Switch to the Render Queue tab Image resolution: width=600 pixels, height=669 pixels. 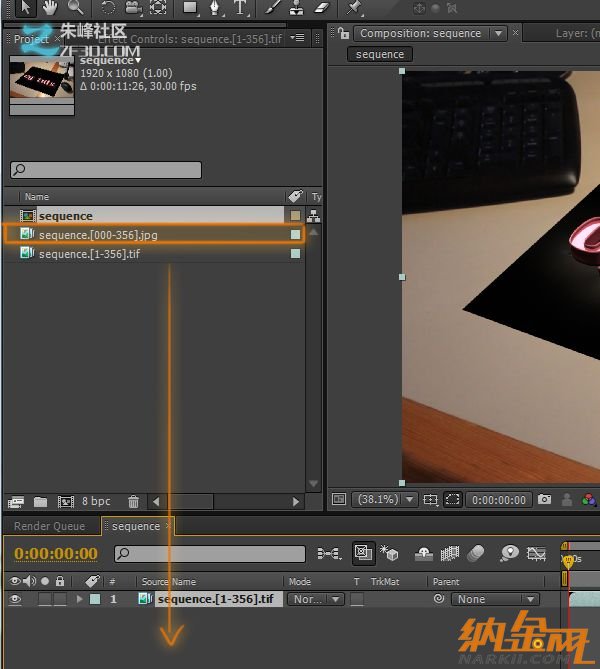click(49, 526)
